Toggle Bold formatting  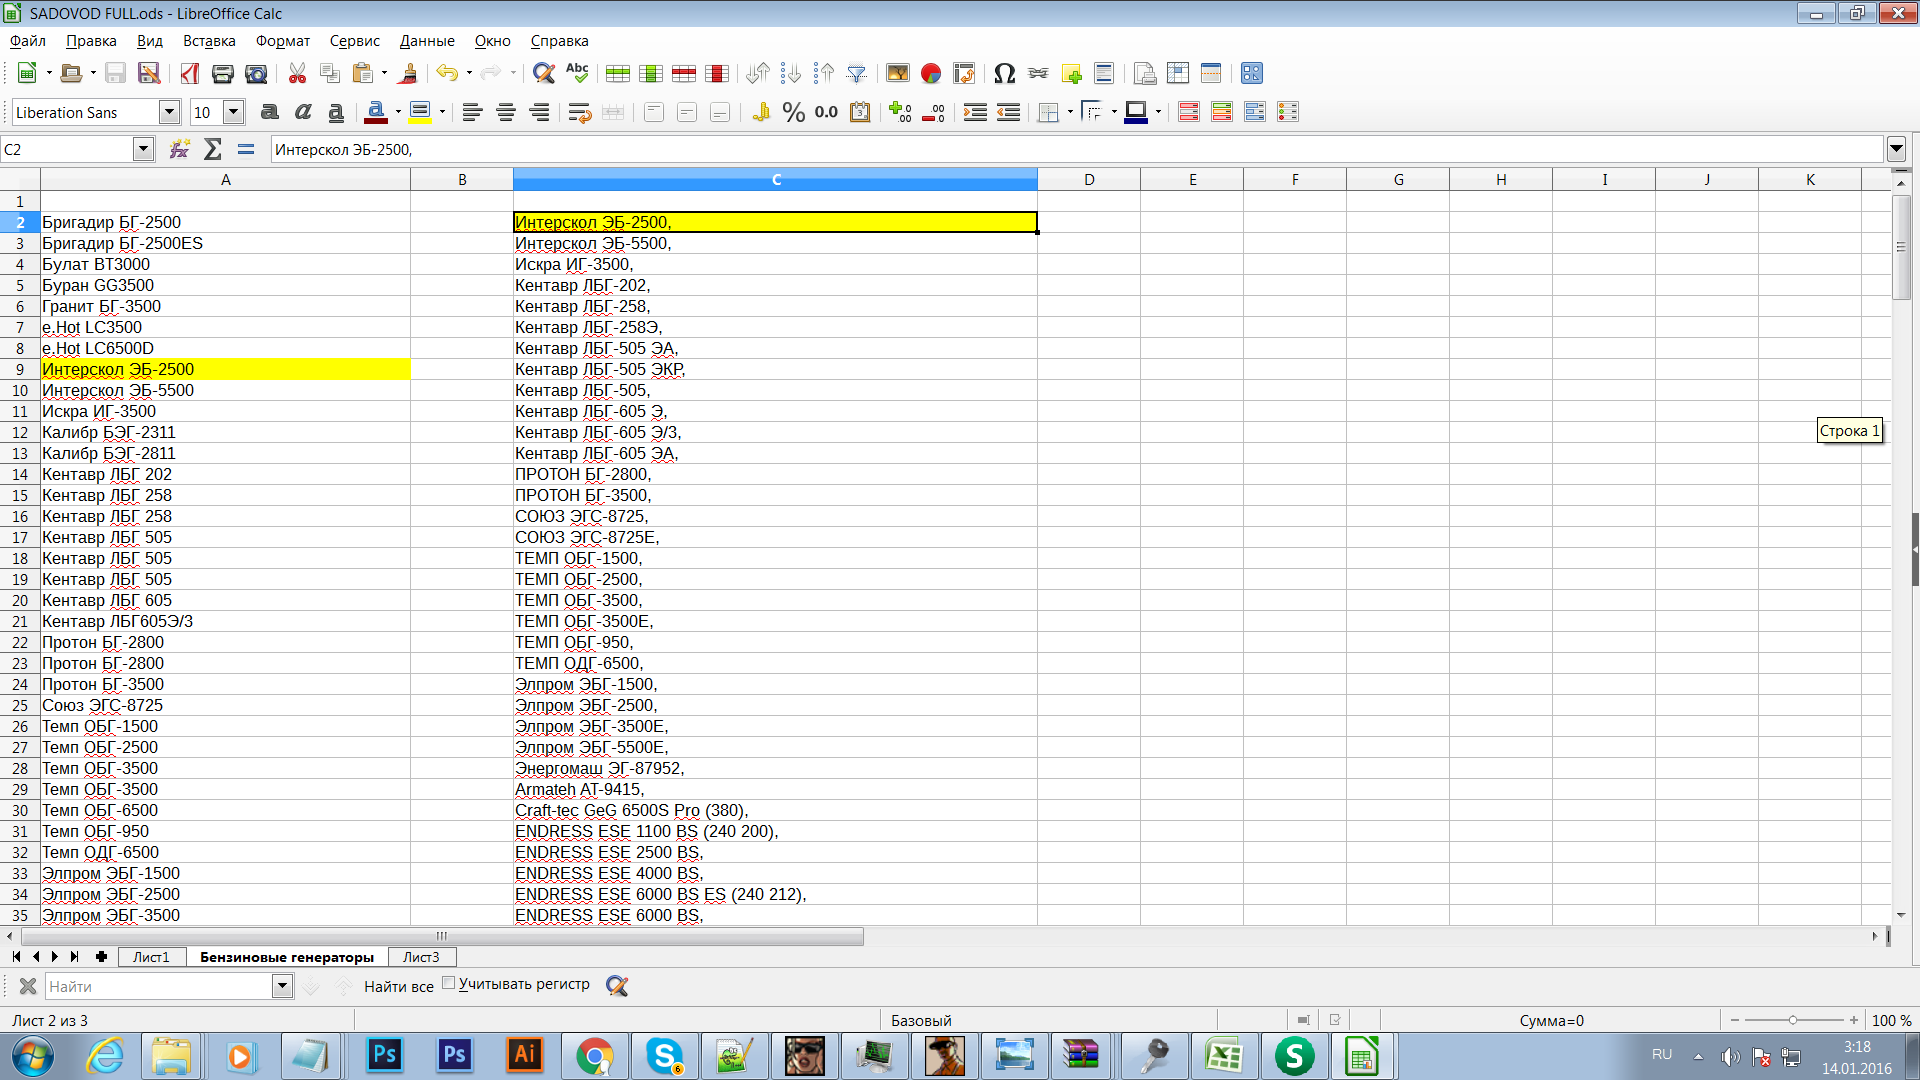point(270,112)
